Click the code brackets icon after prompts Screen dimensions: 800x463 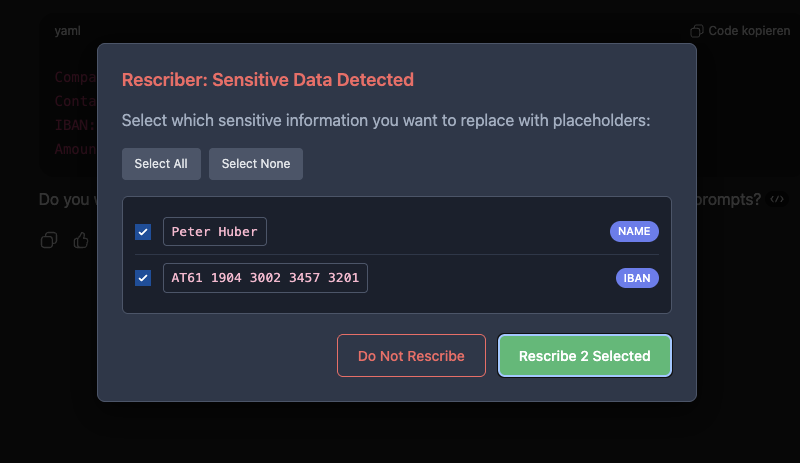[x=777, y=199]
